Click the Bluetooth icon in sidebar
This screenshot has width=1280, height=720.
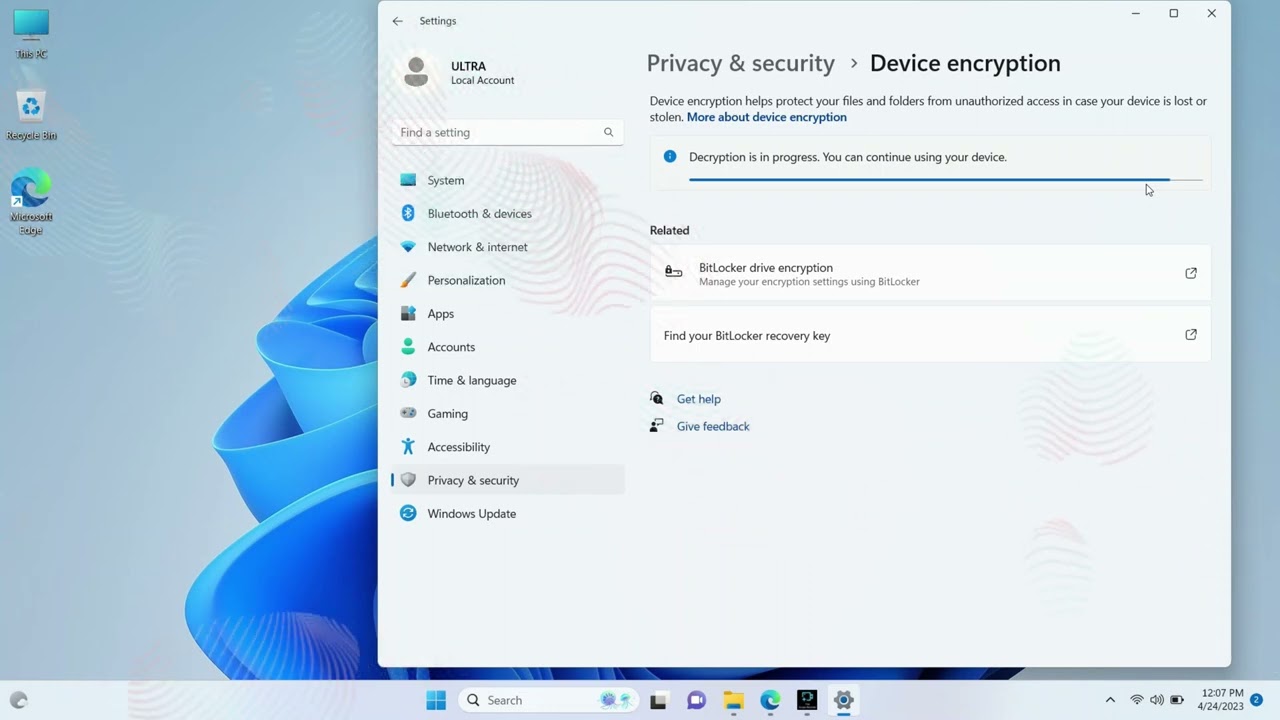pyautogui.click(x=408, y=213)
